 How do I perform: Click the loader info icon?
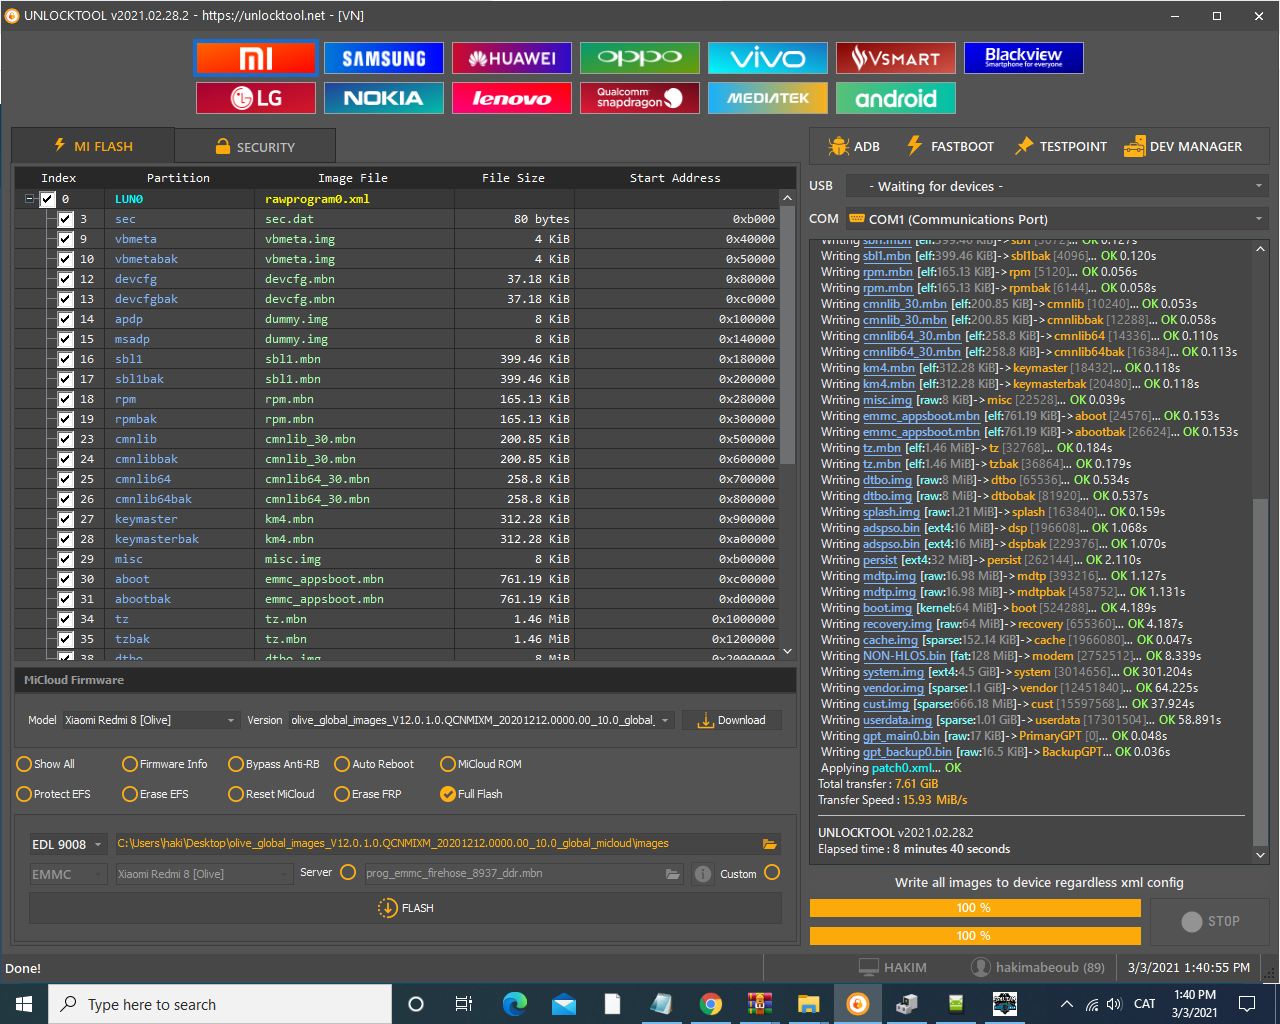coord(703,874)
